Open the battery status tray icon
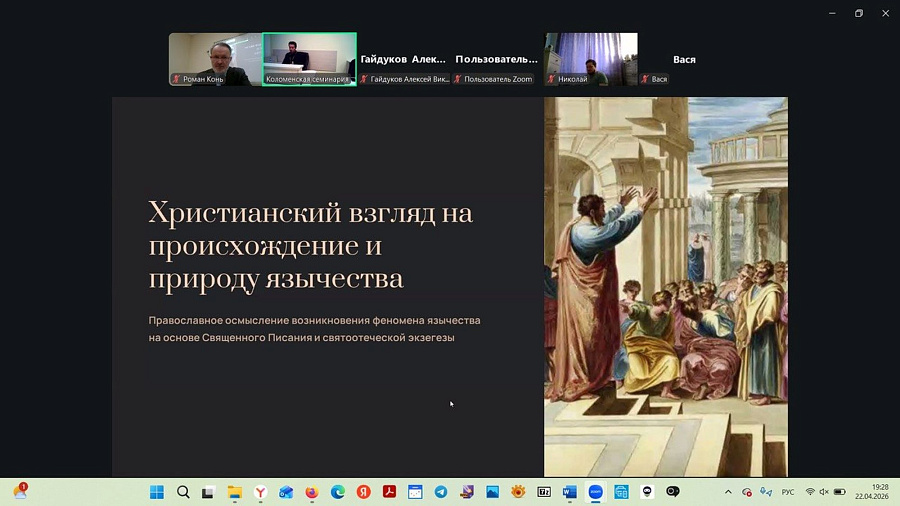 (x=839, y=492)
